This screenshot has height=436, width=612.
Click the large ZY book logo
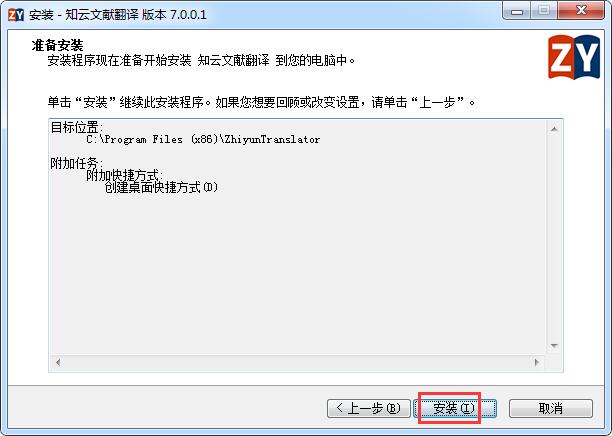coord(574,57)
